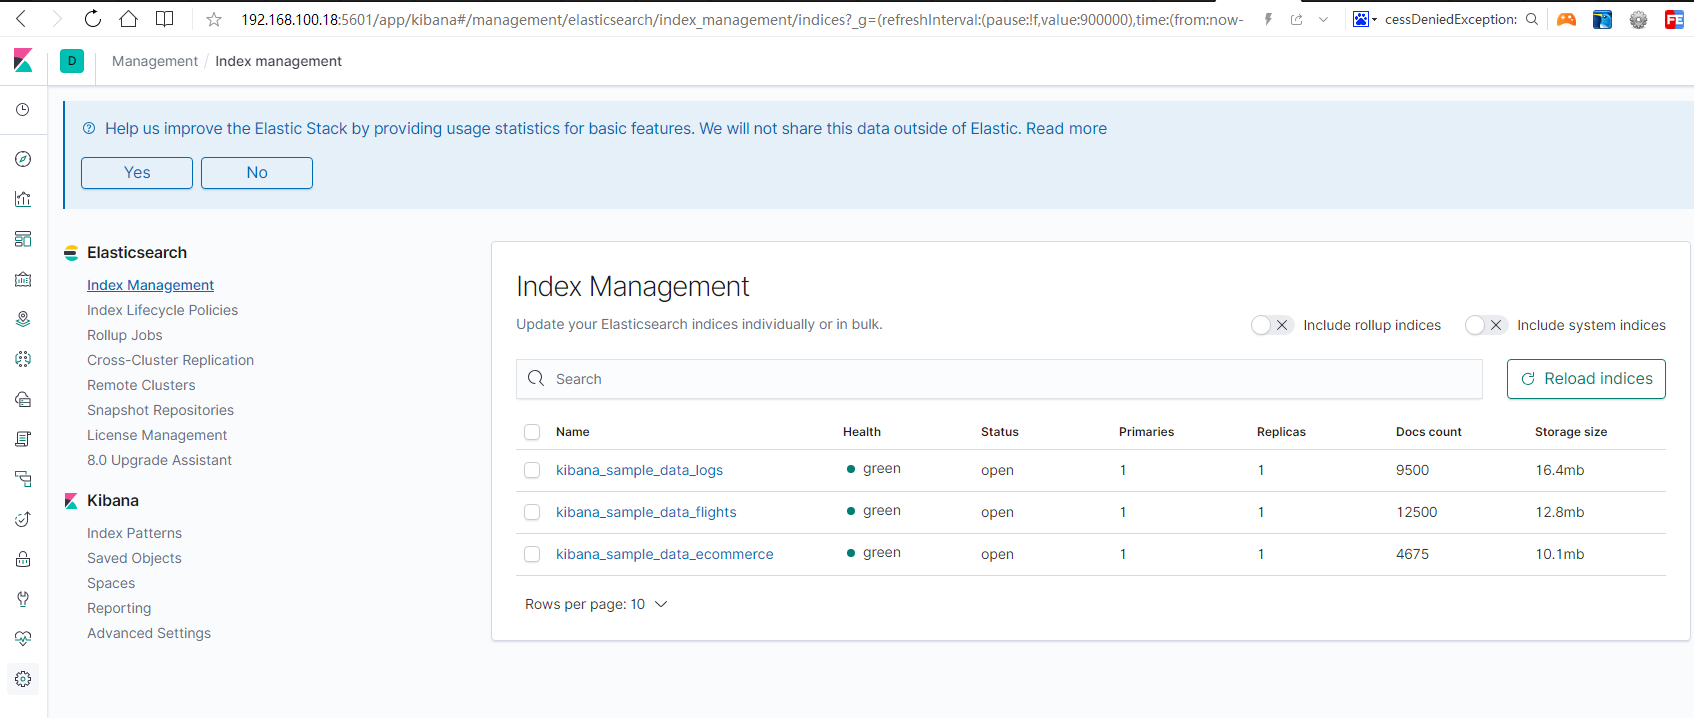Open Maps from the sidebar icon
This screenshot has height=718, width=1694.
point(23,319)
